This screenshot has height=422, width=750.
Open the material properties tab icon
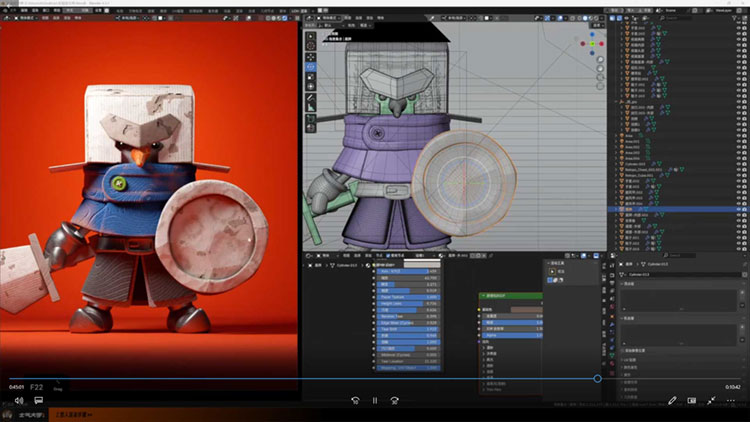pos(613,361)
